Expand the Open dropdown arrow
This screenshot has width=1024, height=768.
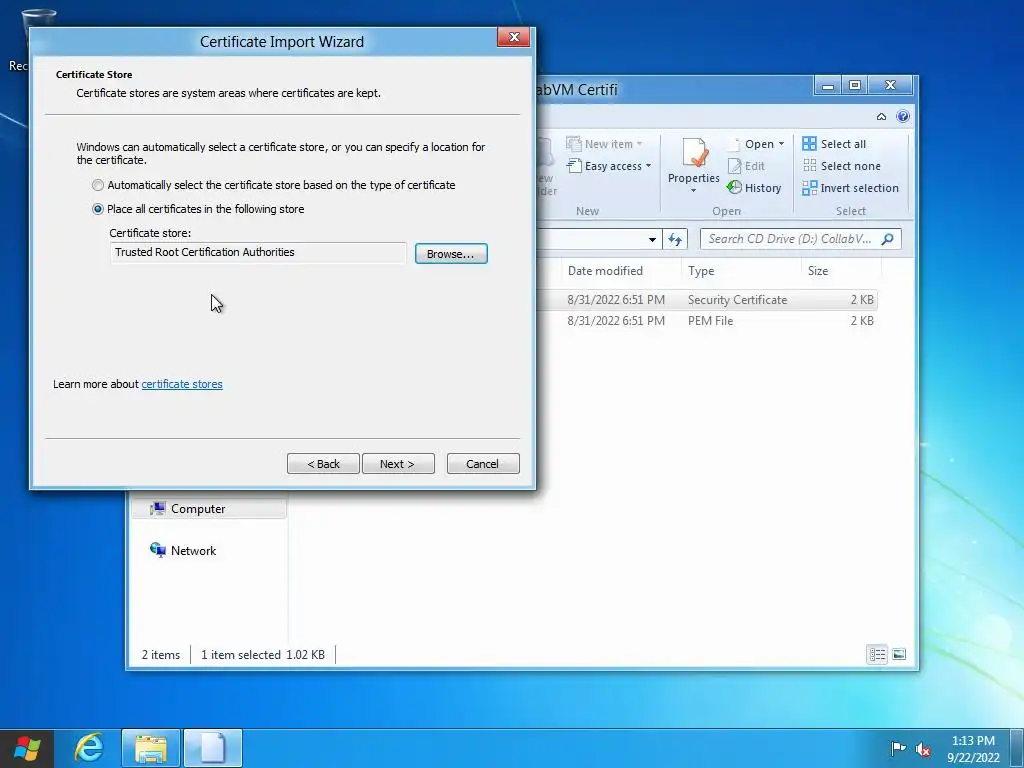click(x=781, y=144)
